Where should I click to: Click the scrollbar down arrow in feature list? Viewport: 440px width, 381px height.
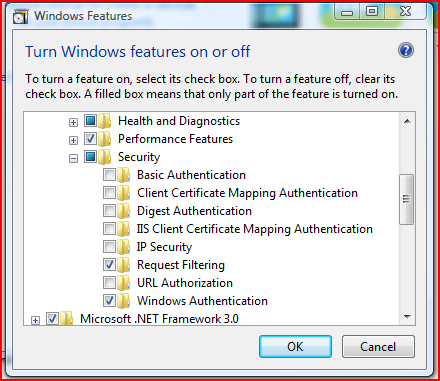[x=407, y=316]
